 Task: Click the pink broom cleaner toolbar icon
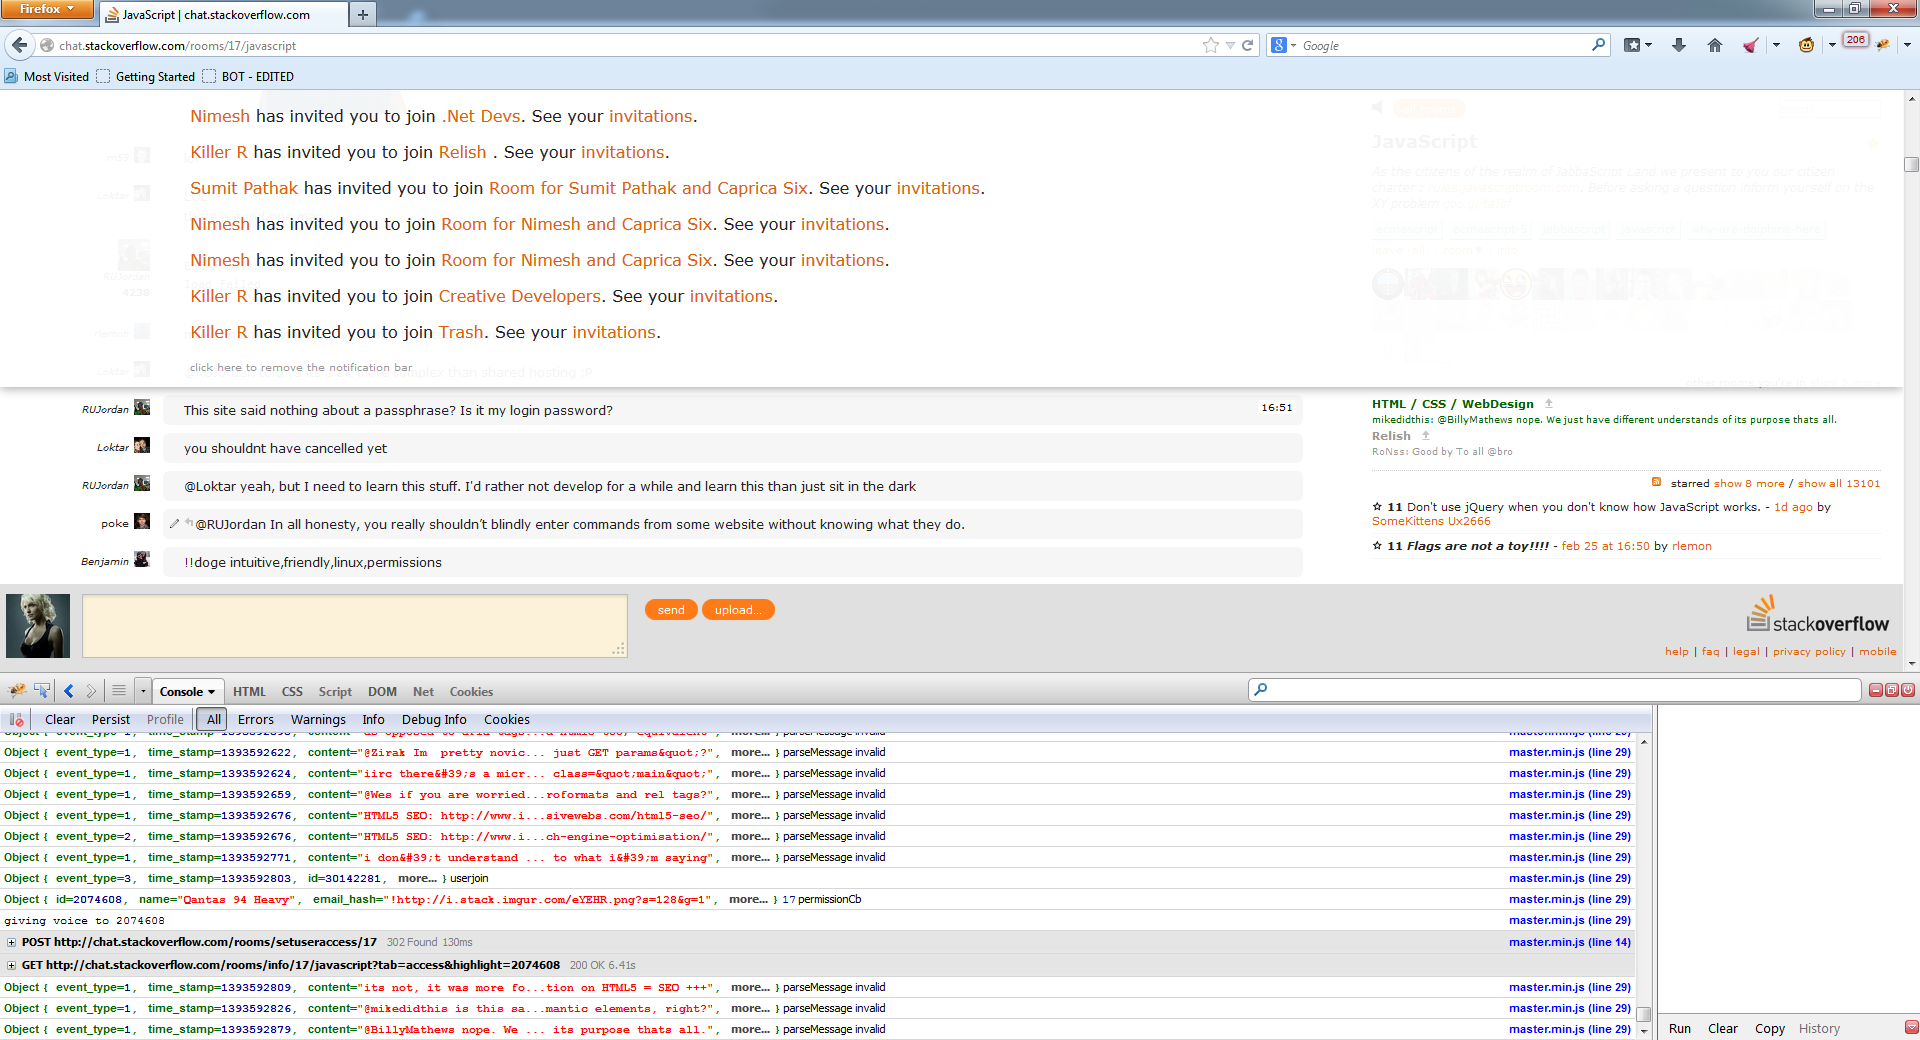click(x=1751, y=45)
